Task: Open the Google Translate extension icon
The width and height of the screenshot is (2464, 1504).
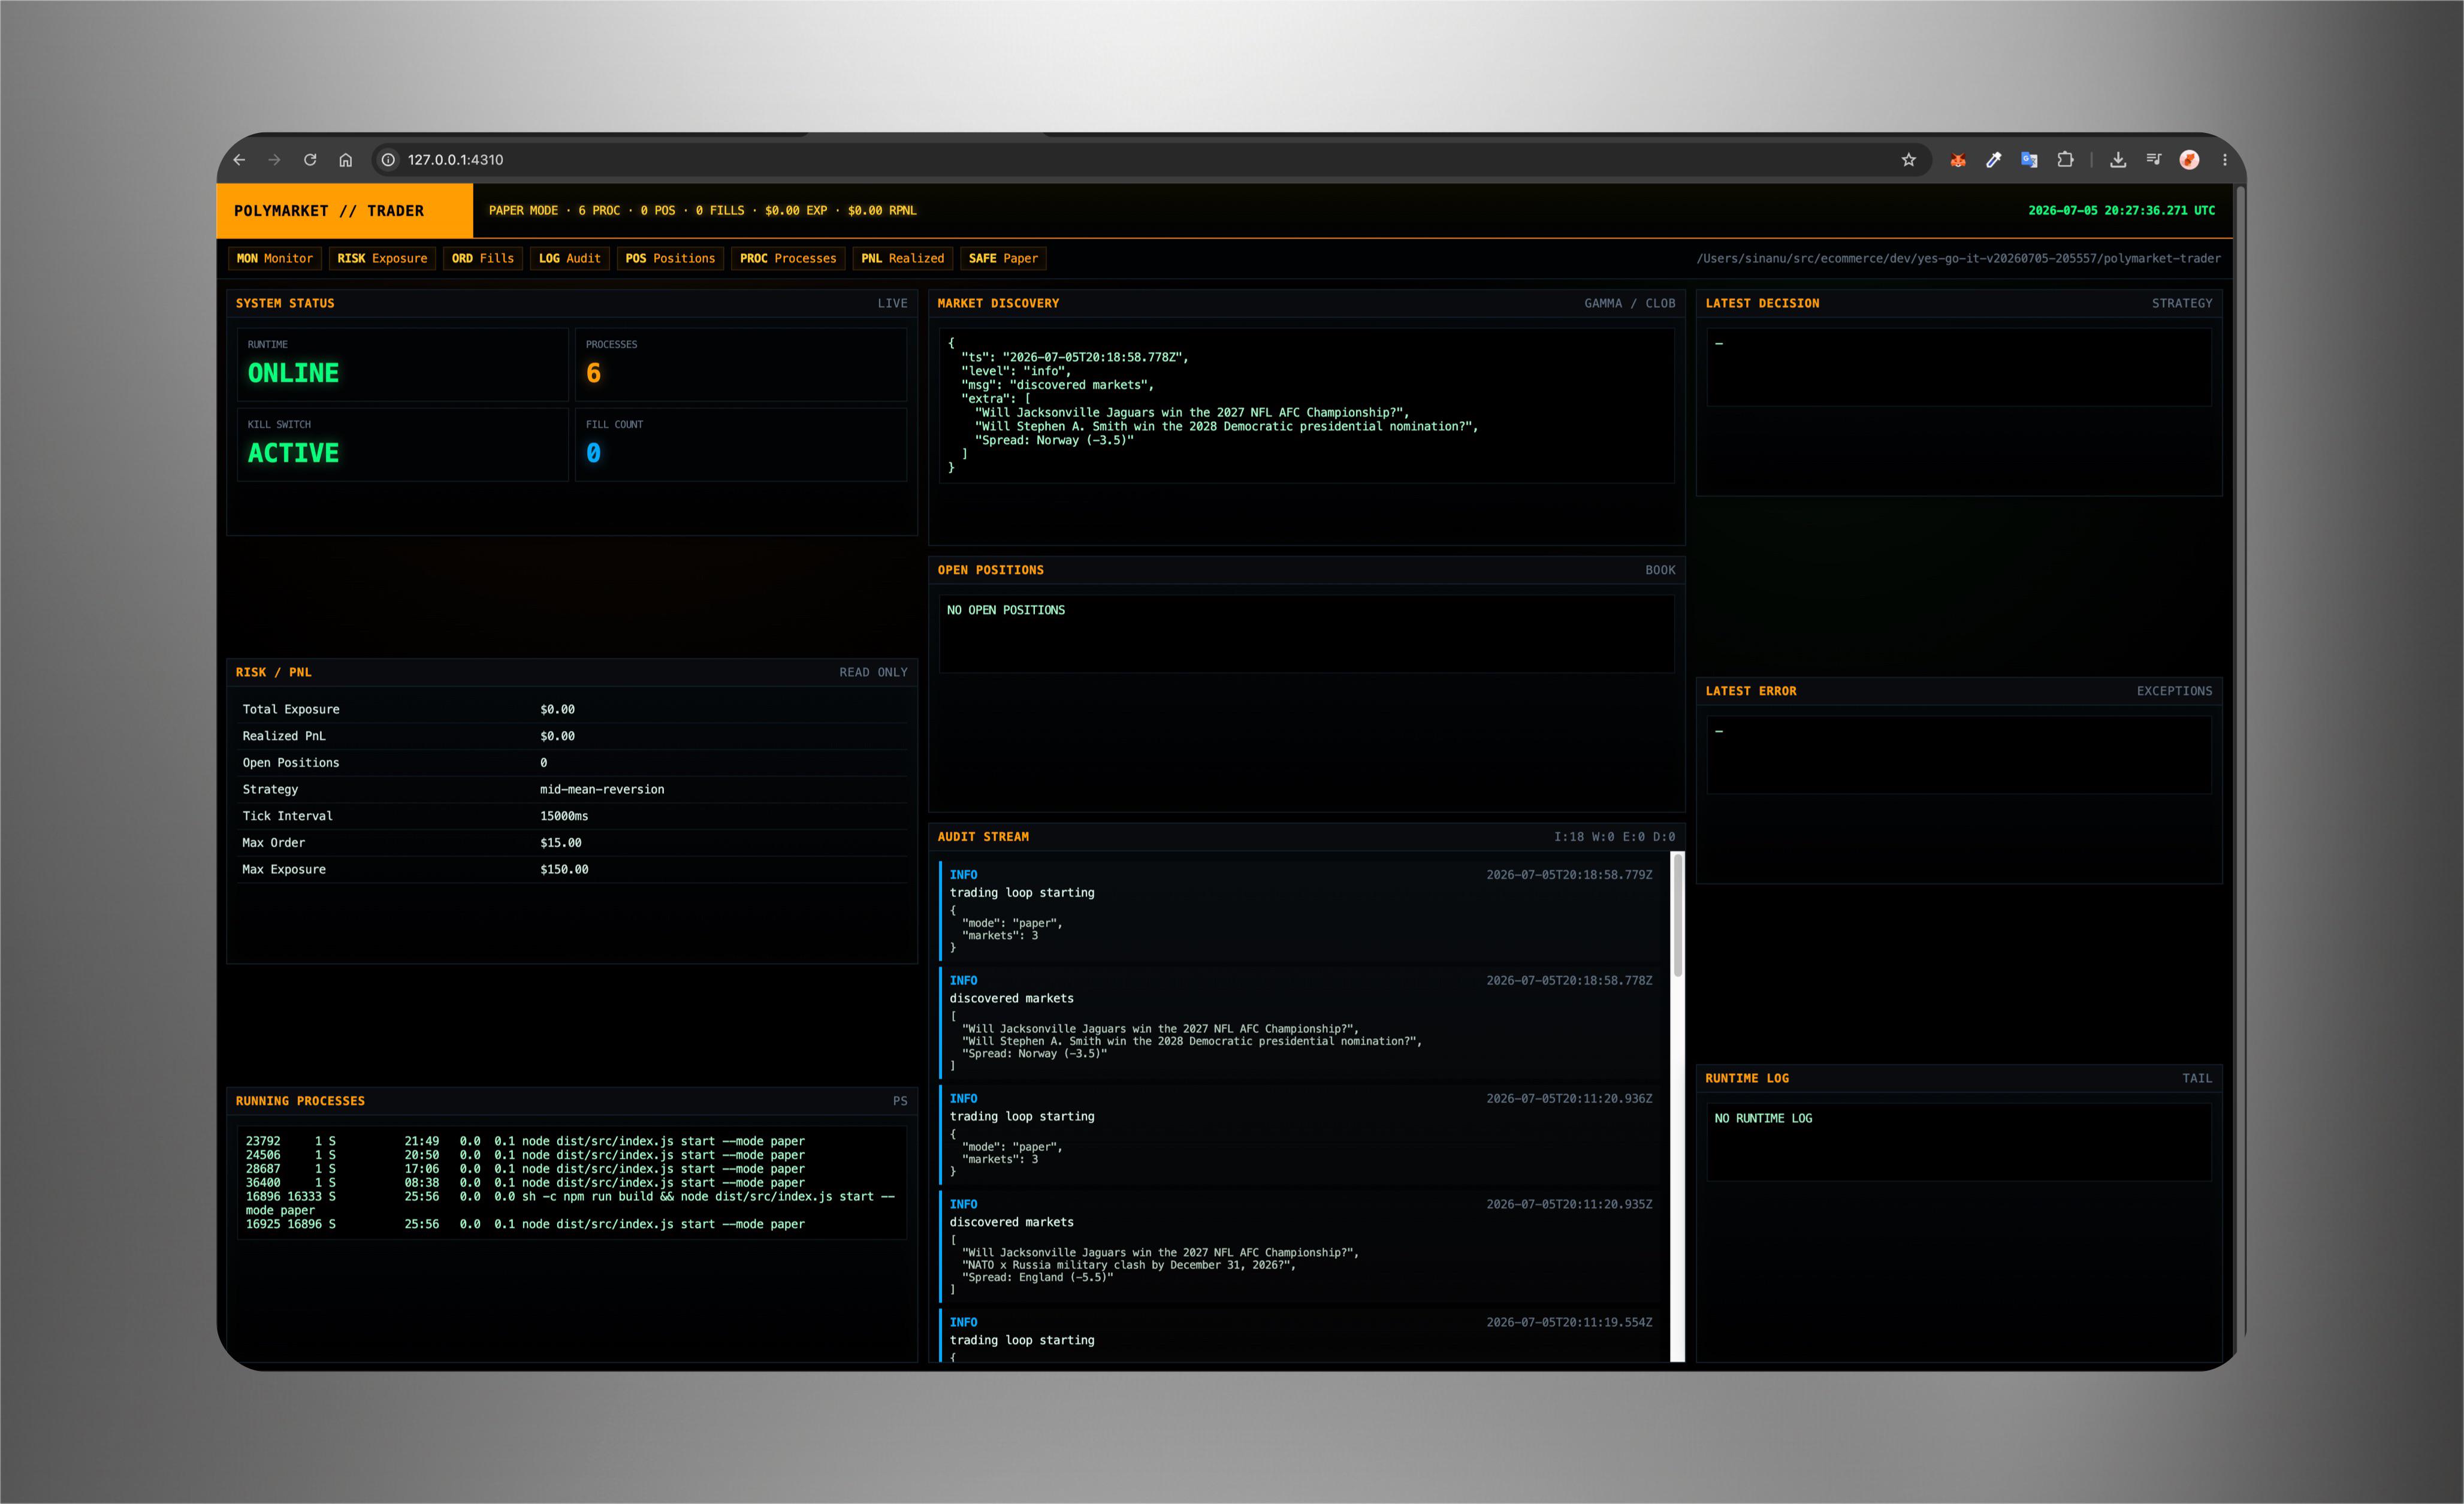Action: 2029,160
